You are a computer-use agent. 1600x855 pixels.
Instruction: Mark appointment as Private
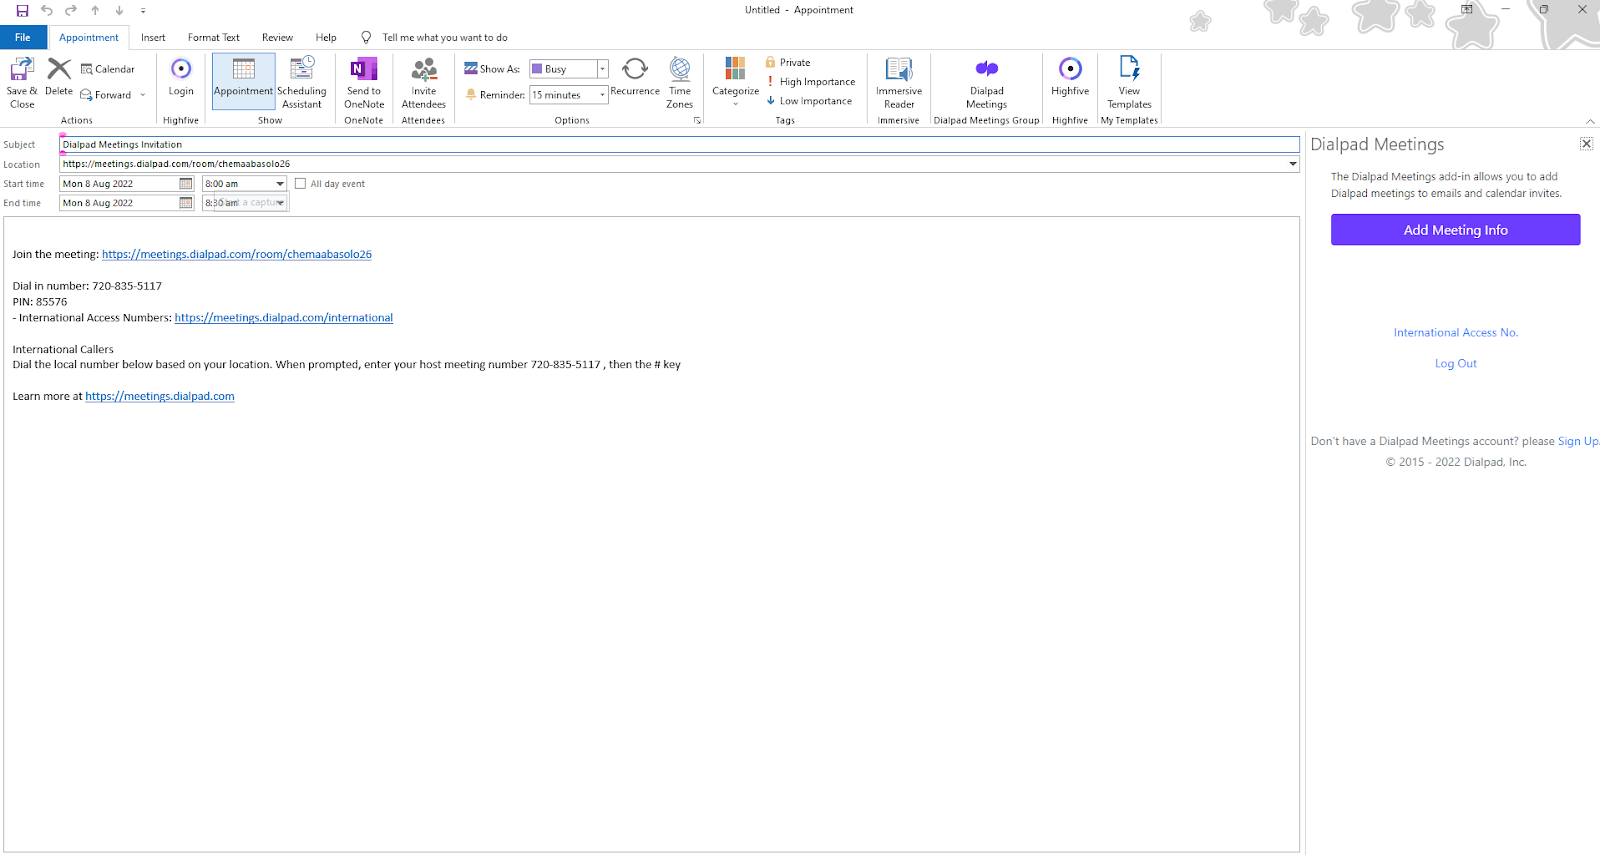[788, 62]
